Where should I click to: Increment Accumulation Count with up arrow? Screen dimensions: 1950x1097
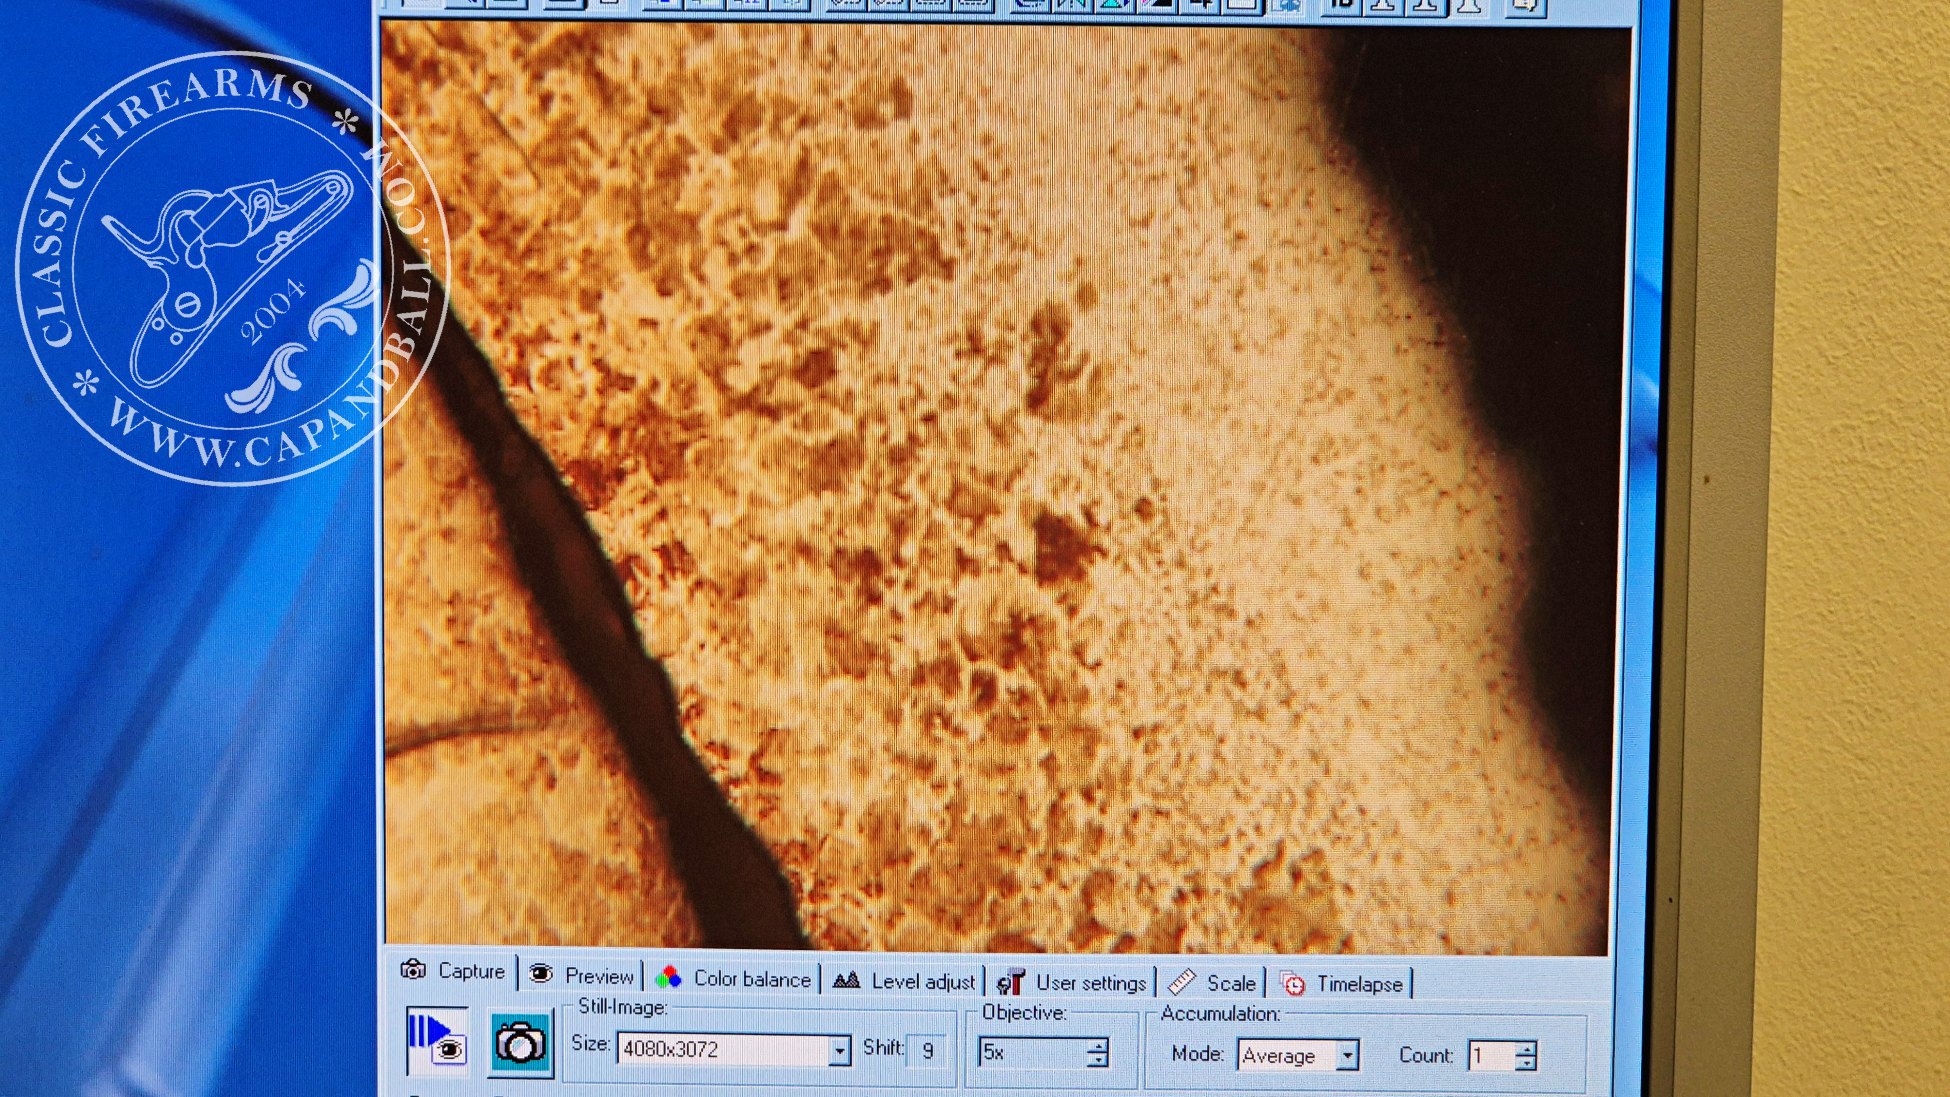coord(1526,1049)
